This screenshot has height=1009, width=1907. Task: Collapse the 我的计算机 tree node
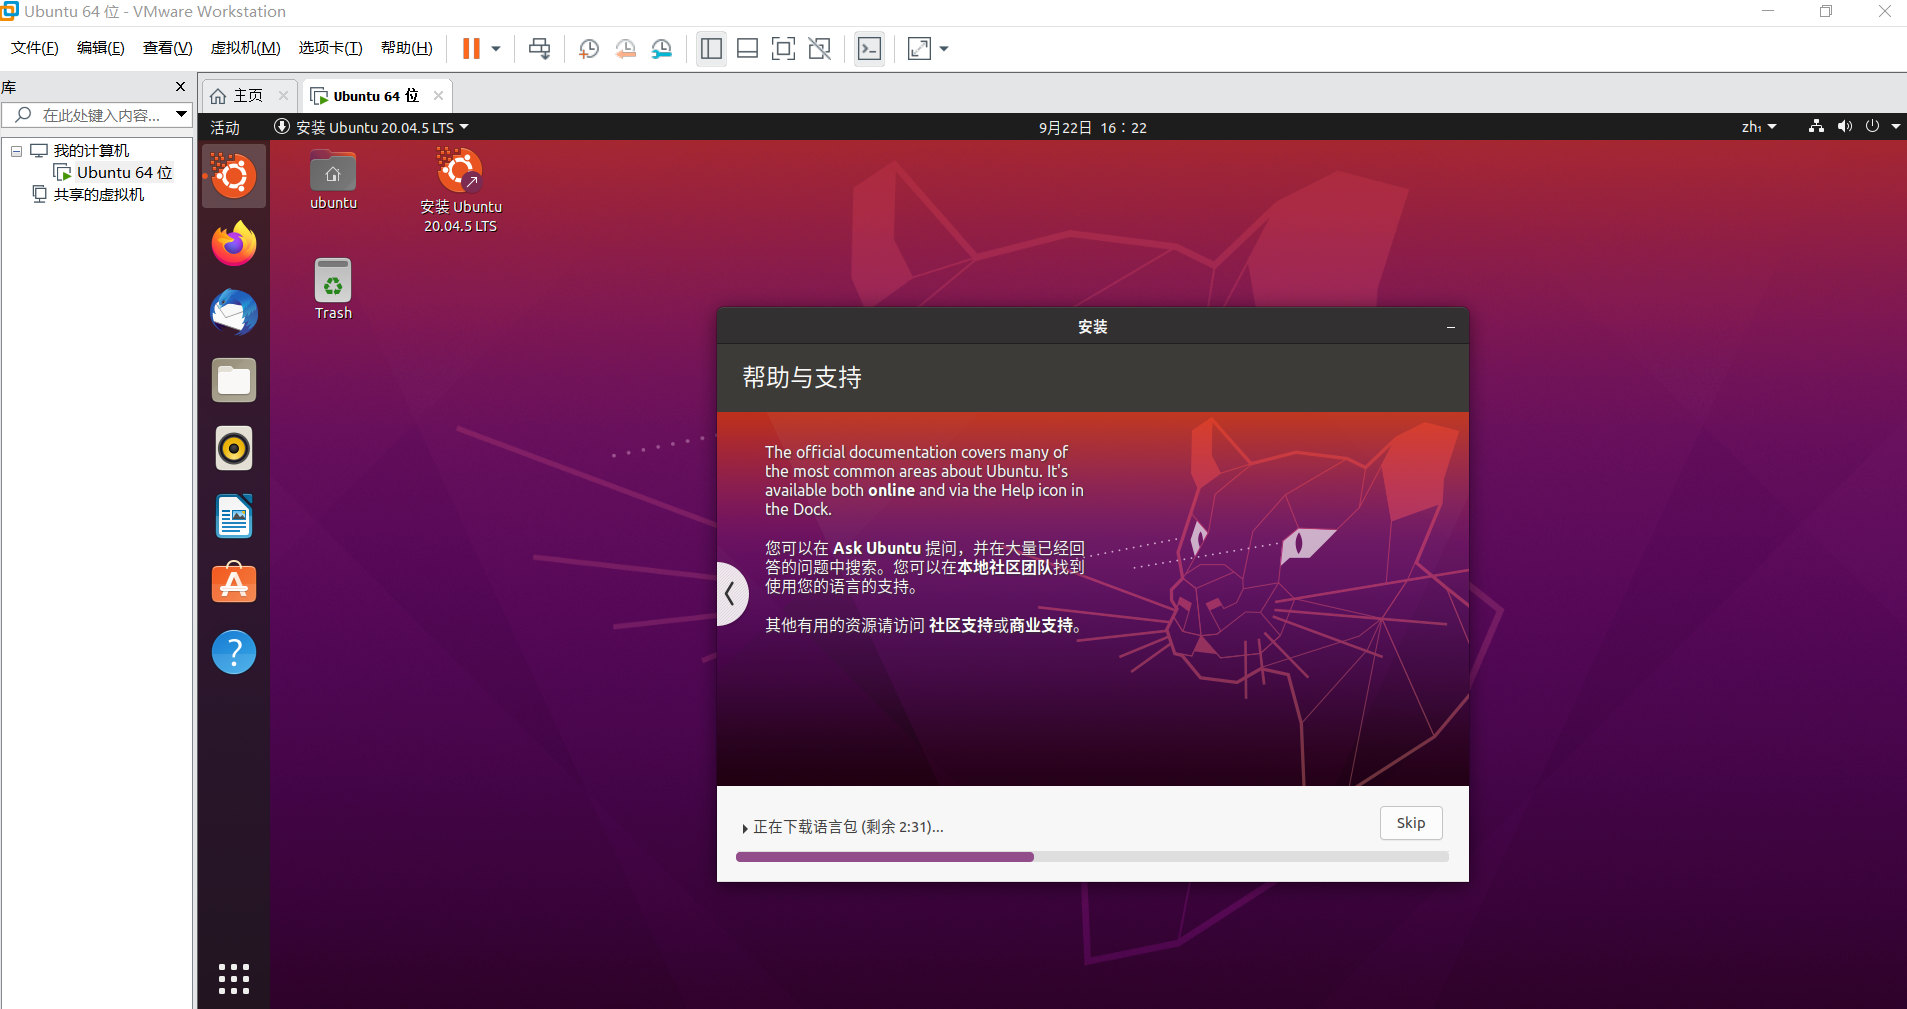tap(16, 151)
